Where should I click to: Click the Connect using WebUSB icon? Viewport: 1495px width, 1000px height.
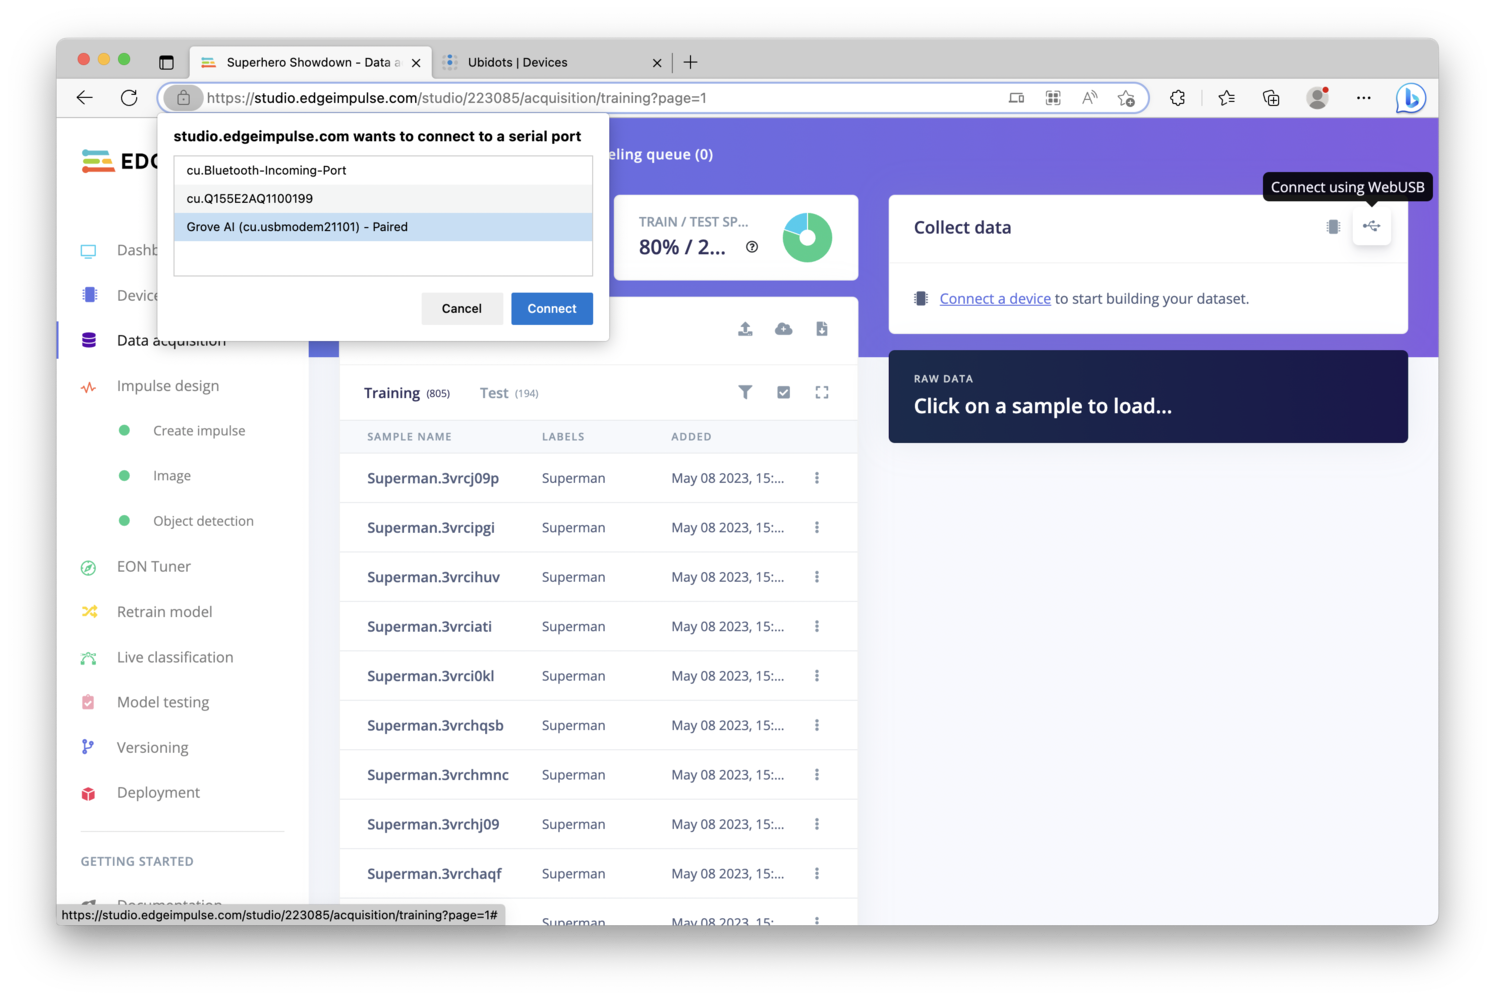(1371, 227)
